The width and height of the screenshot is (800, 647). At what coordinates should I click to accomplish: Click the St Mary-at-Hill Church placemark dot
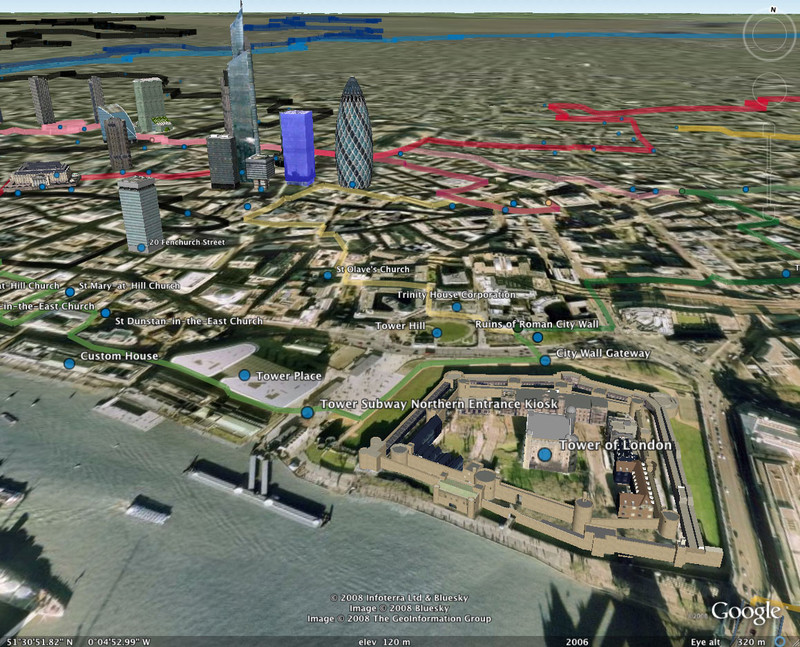[x=70, y=292]
